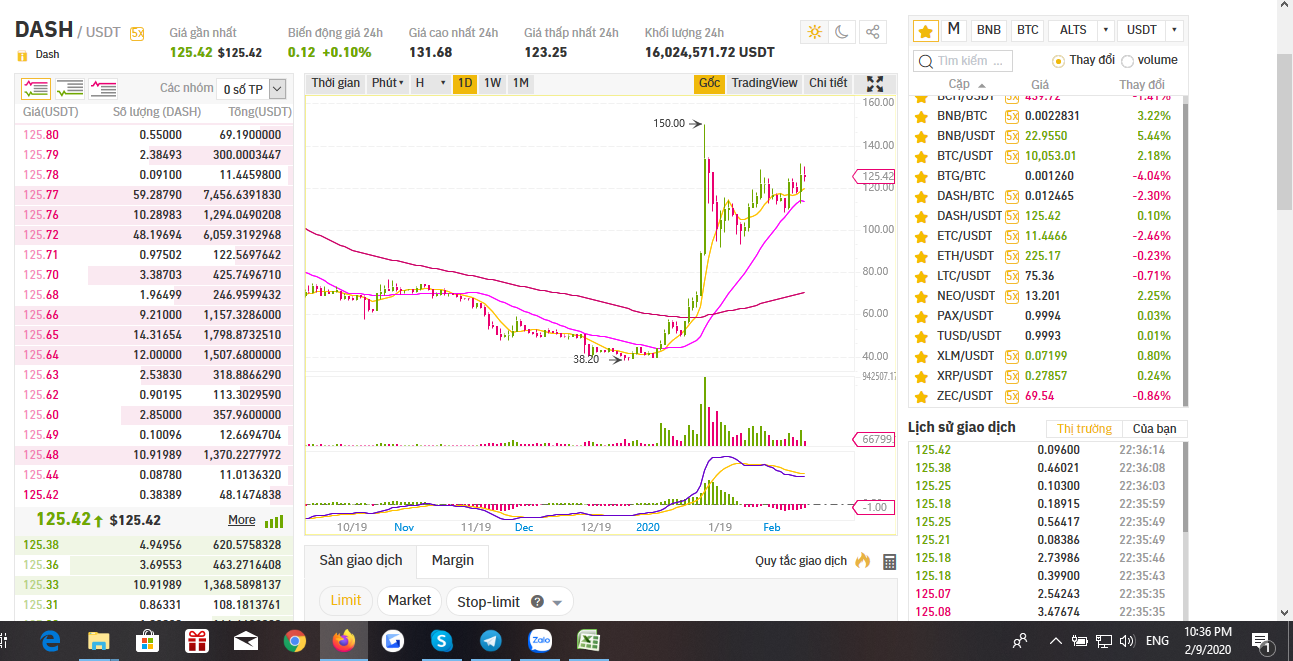
Task: Select BNB market tab
Action: point(989,30)
